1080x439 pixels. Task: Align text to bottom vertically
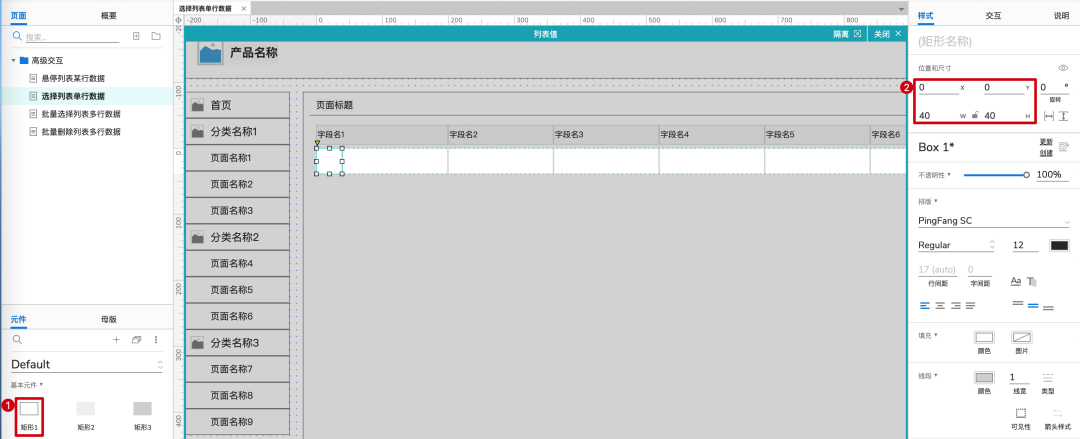(x=1048, y=307)
